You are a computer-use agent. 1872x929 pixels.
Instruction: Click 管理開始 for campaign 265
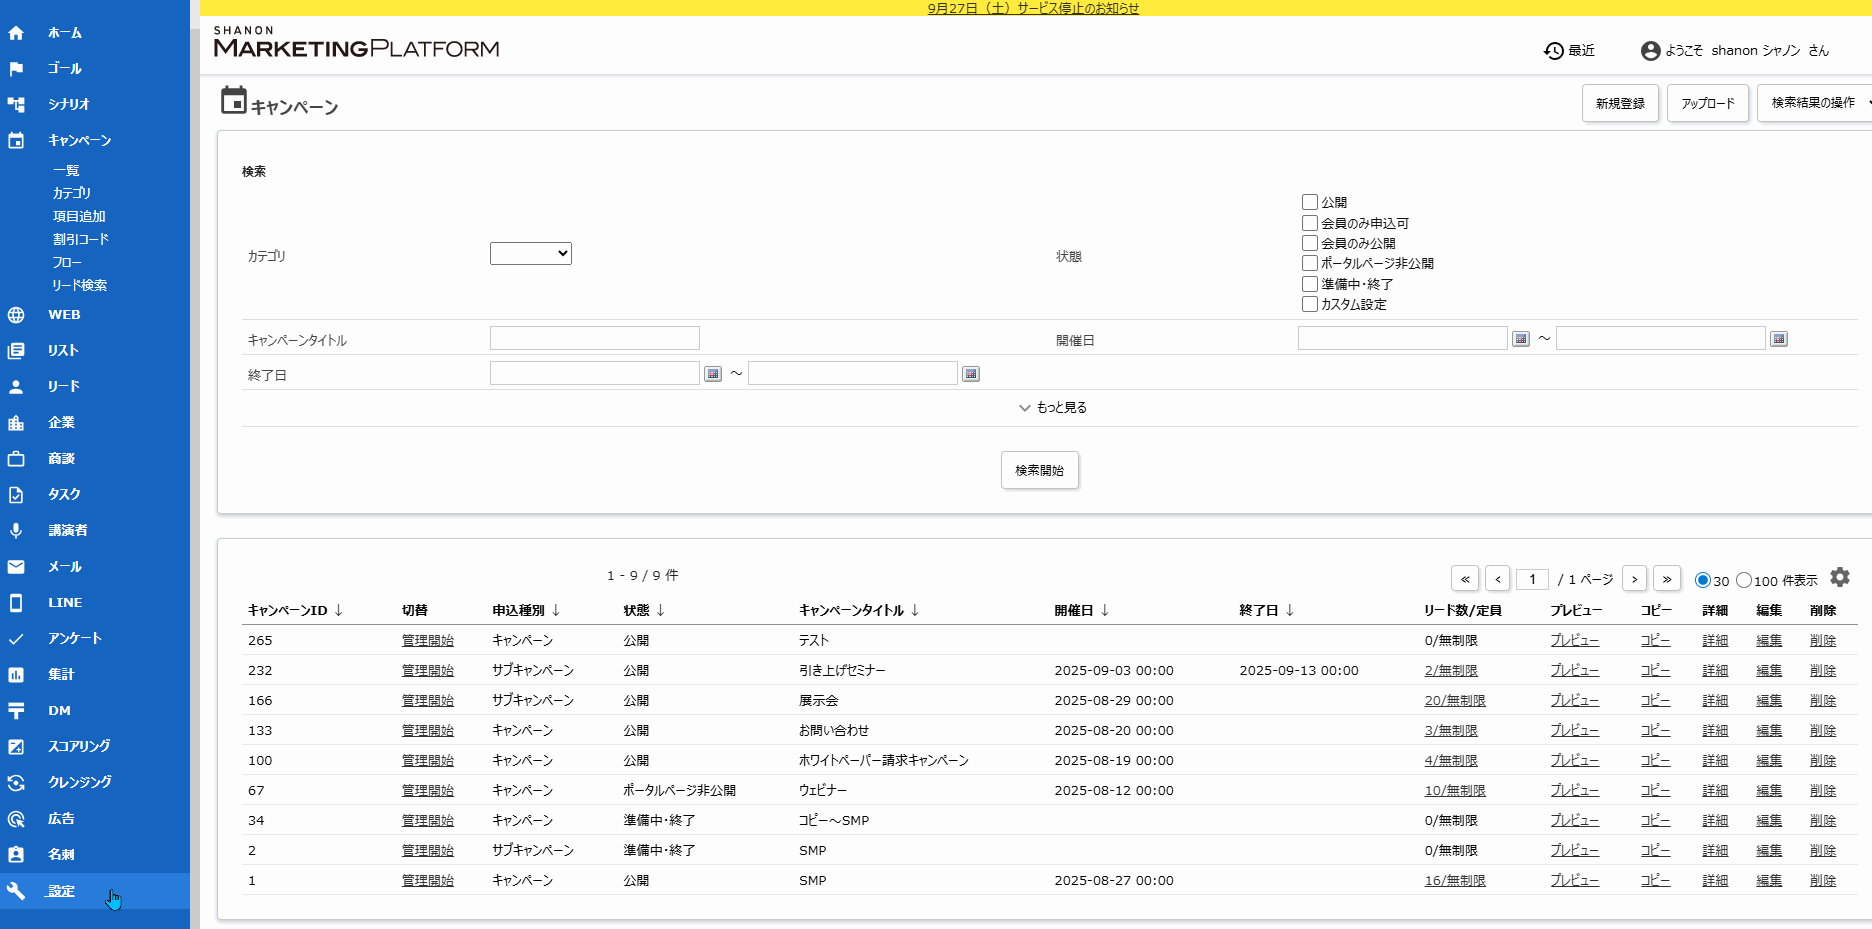tap(428, 641)
